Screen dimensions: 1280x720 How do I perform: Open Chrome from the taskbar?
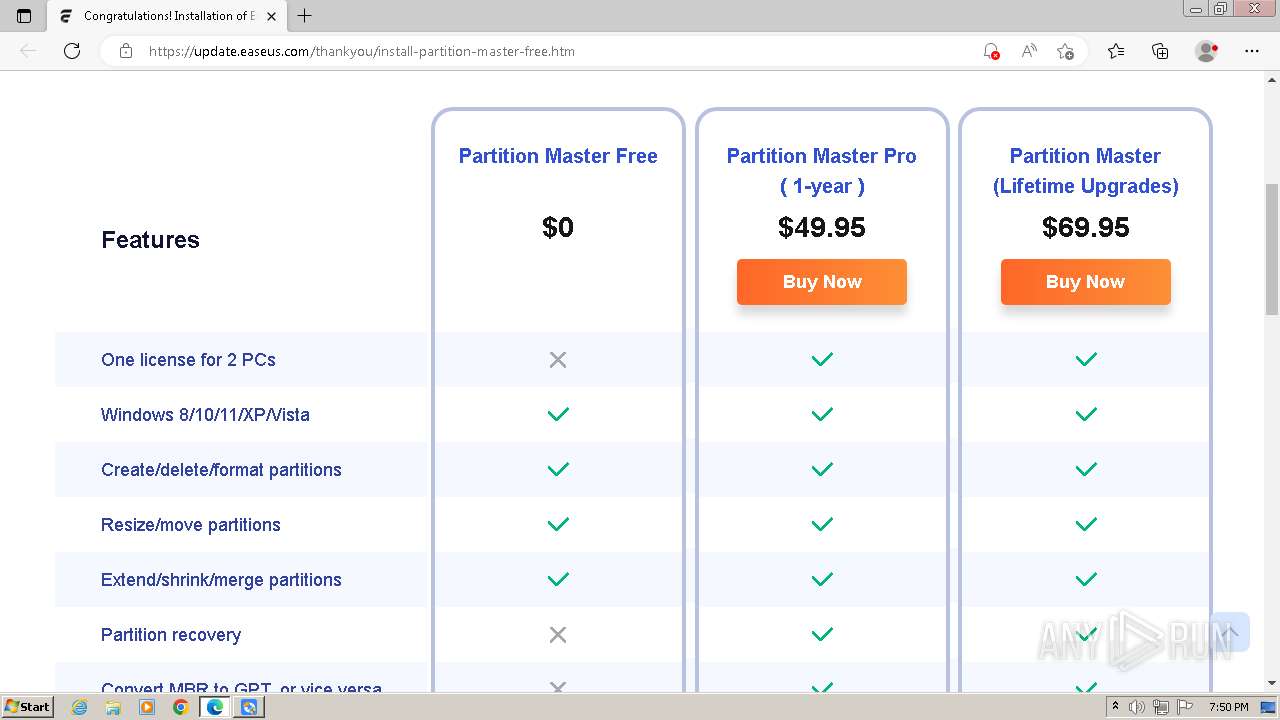pos(180,707)
